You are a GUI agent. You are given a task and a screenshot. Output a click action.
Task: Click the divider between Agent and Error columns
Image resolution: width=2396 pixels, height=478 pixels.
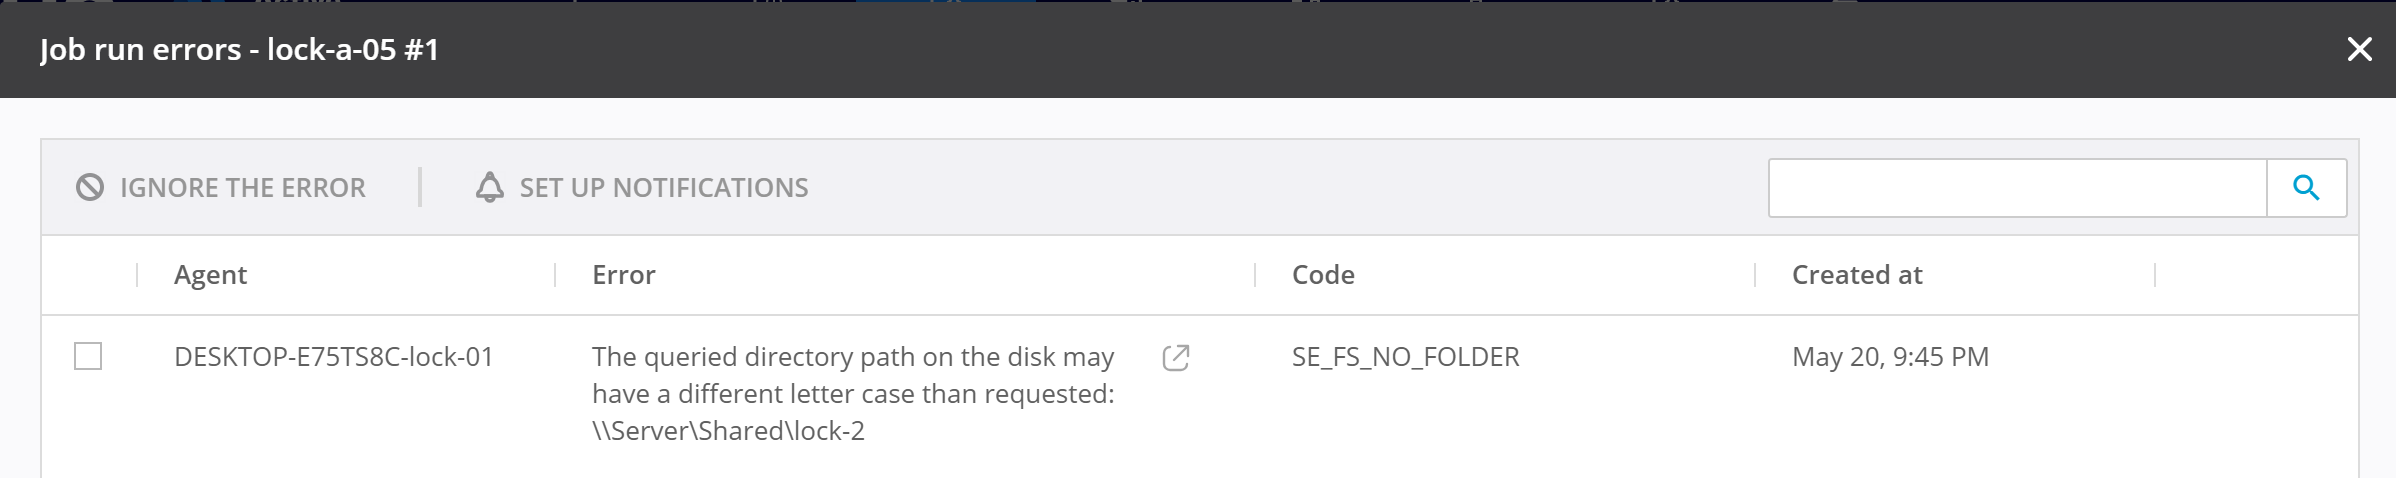click(555, 275)
